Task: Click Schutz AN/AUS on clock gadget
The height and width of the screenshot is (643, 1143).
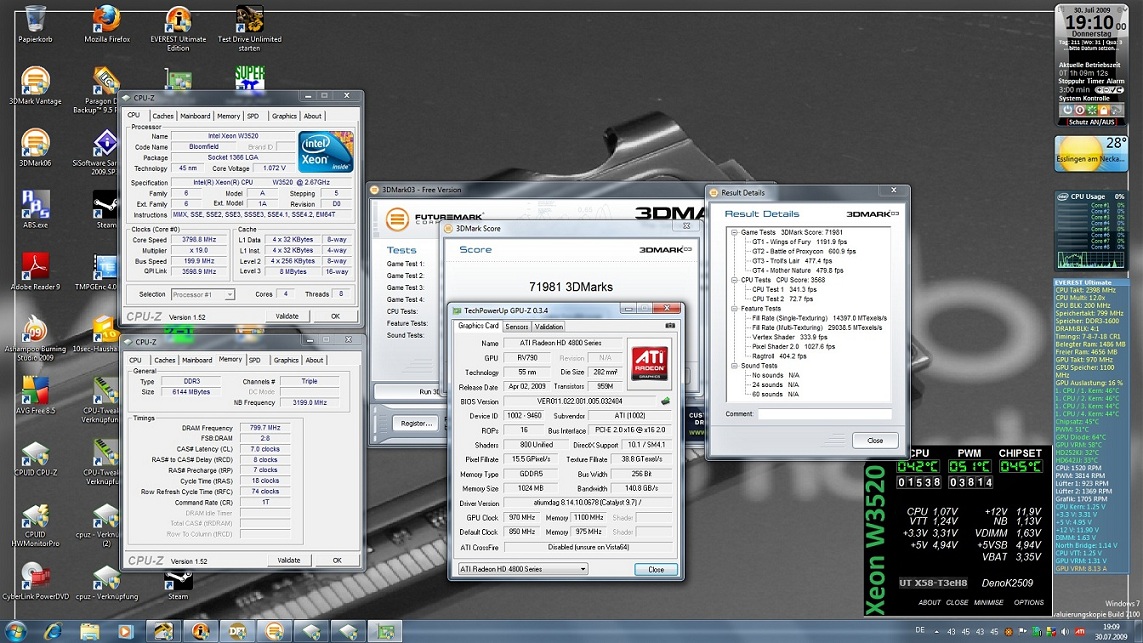Action: point(1091,122)
